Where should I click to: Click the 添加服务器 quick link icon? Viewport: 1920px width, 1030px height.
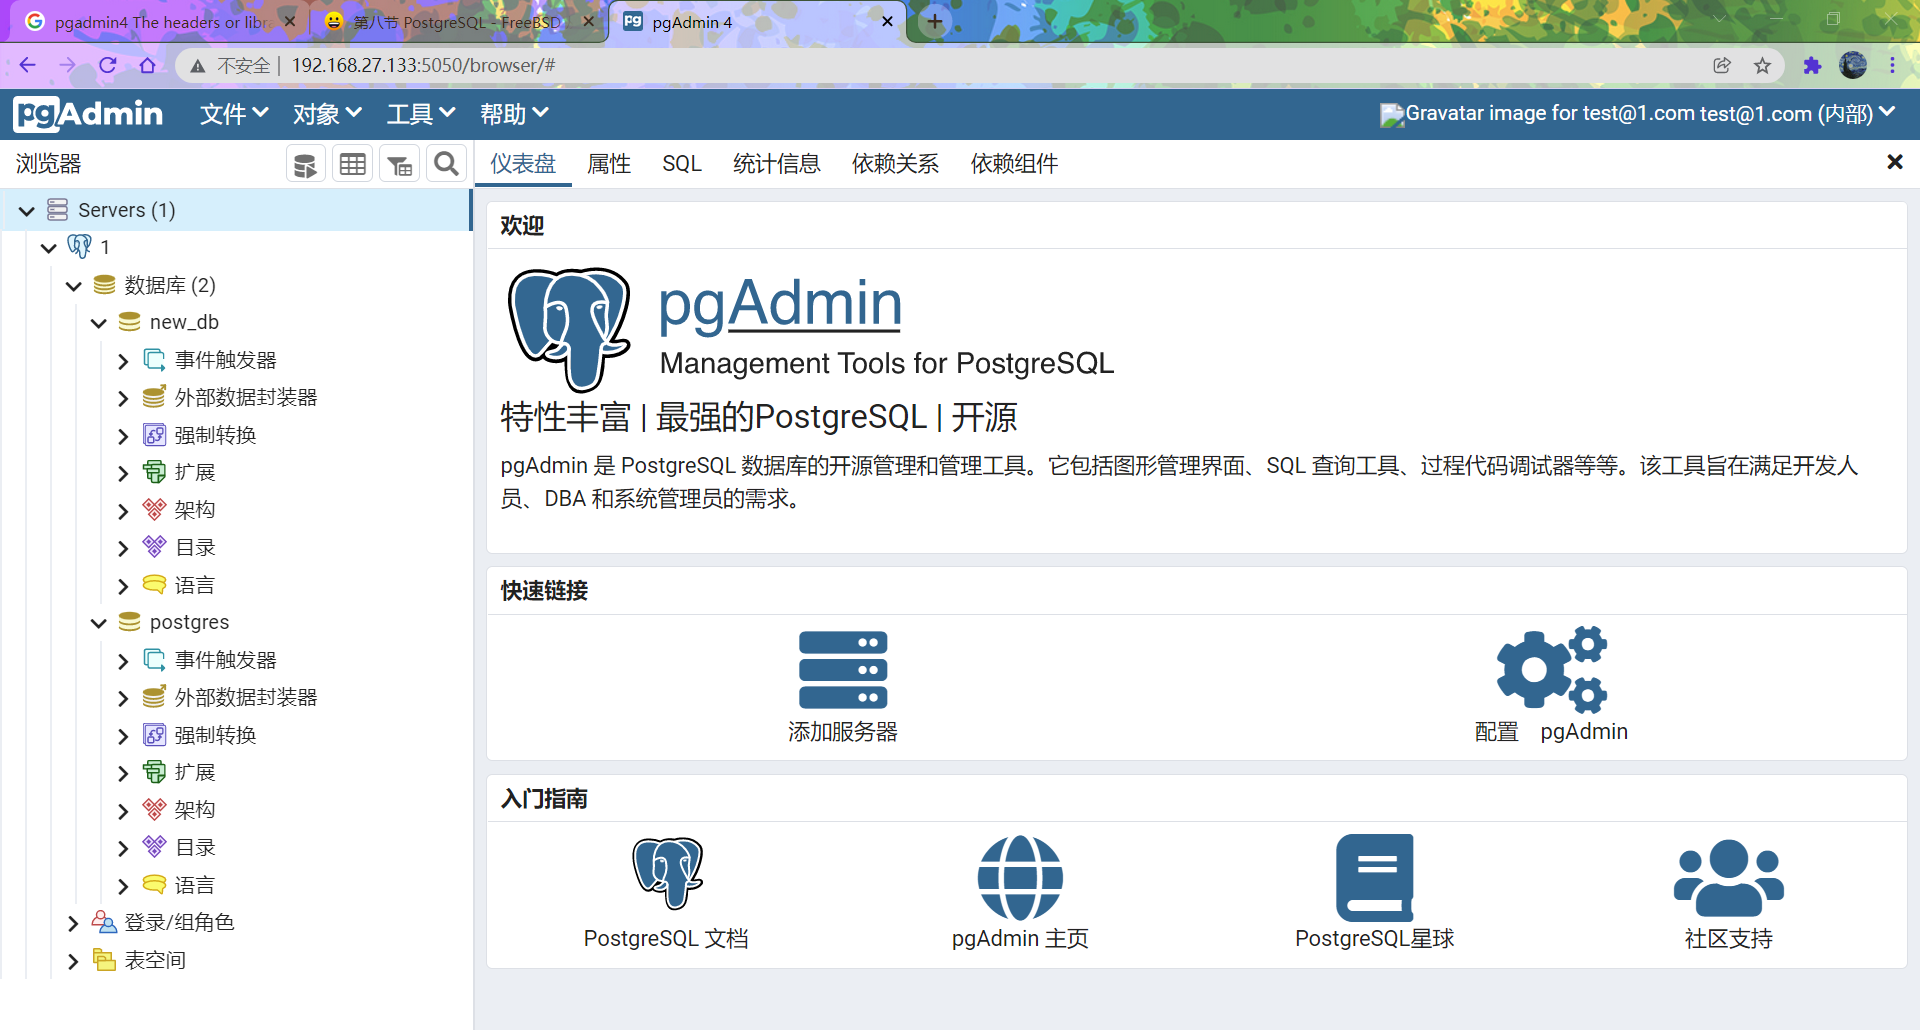tap(843, 672)
